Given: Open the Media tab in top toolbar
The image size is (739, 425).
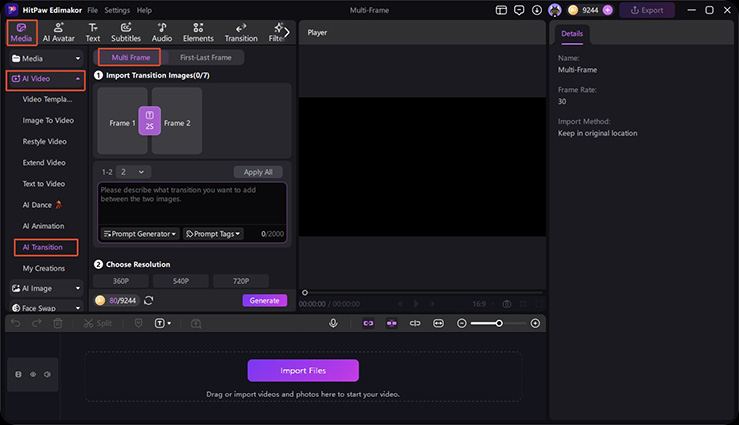Looking at the screenshot, I should click(21, 33).
